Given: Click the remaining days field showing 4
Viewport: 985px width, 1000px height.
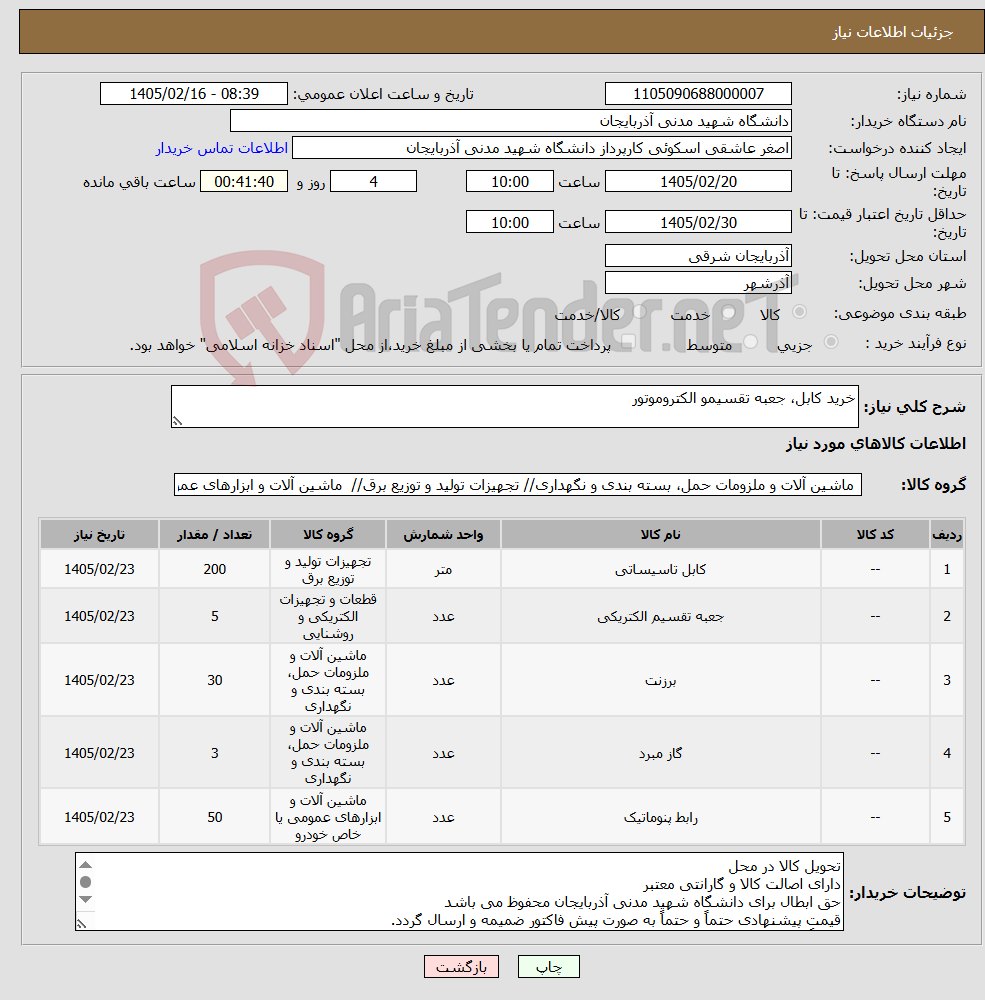Looking at the screenshot, I should coord(373,181).
